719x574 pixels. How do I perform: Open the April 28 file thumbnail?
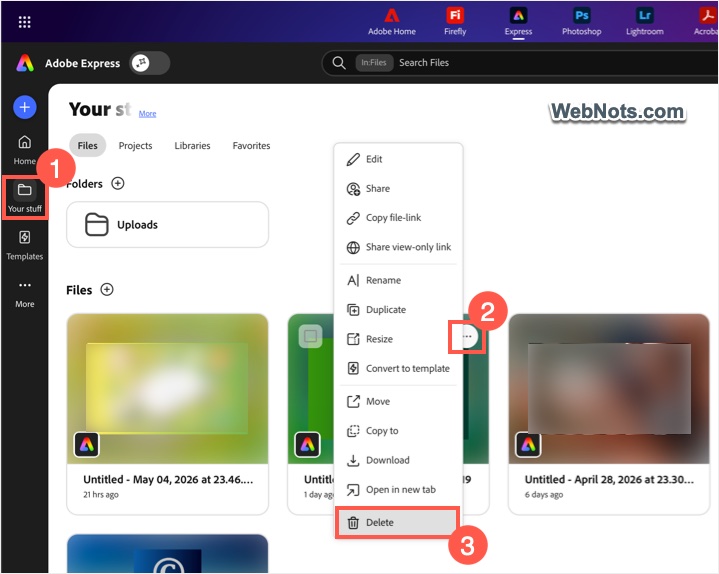tap(608, 389)
